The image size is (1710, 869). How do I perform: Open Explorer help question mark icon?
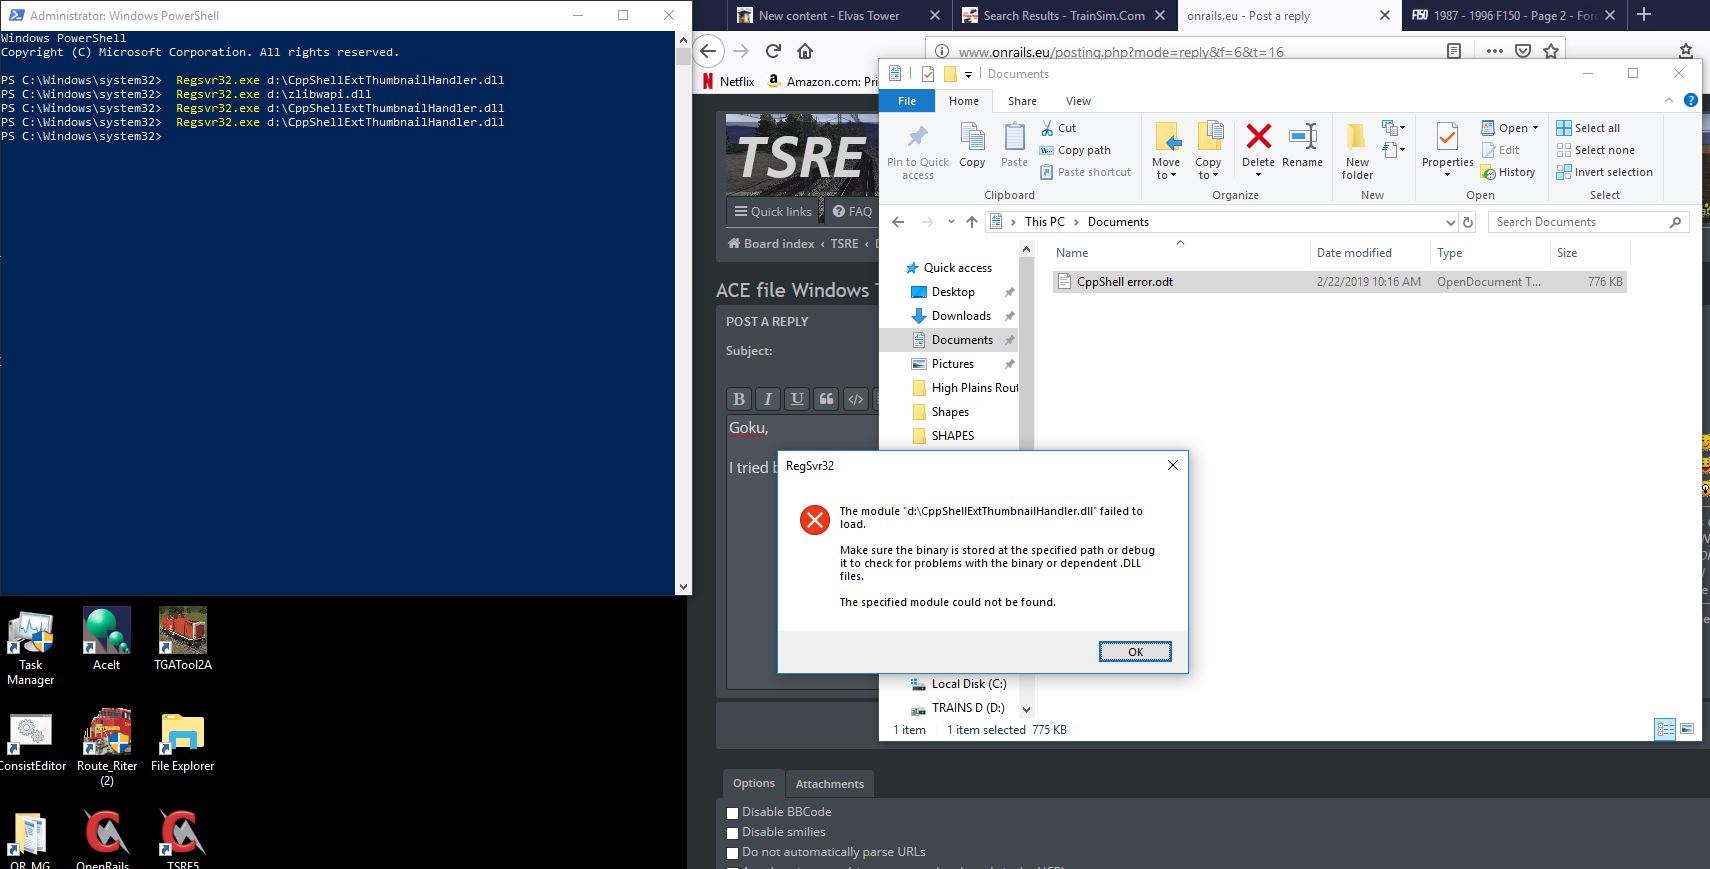(x=1690, y=100)
